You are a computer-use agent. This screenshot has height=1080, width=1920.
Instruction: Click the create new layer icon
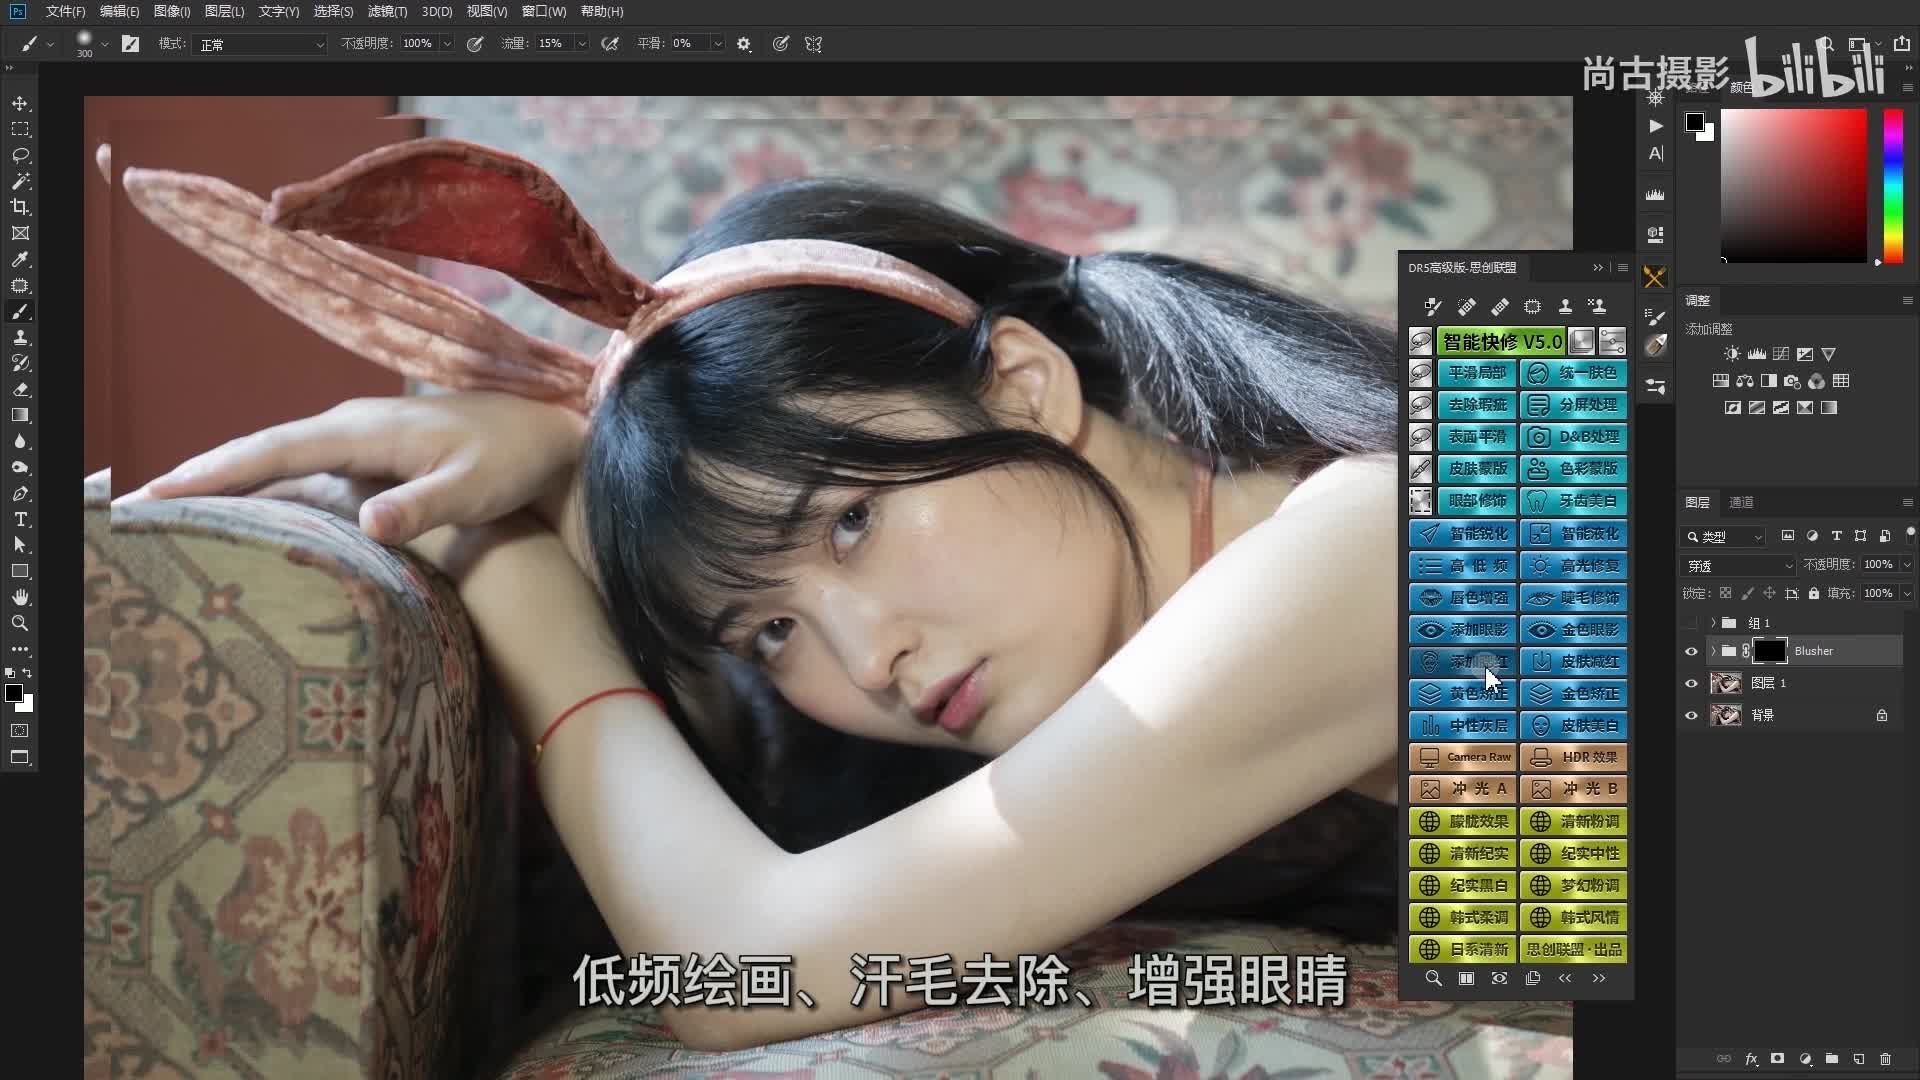pyautogui.click(x=1858, y=1059)
